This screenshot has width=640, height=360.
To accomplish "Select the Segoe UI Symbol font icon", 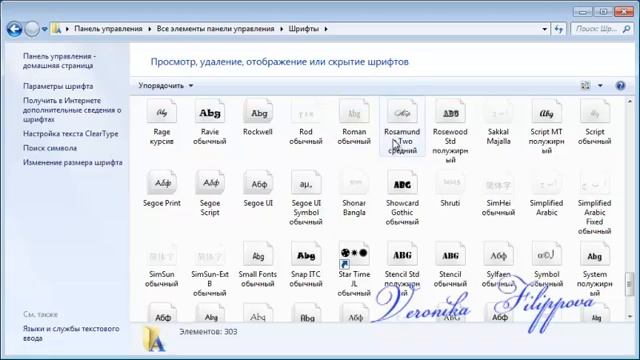I will click(306, 183).
